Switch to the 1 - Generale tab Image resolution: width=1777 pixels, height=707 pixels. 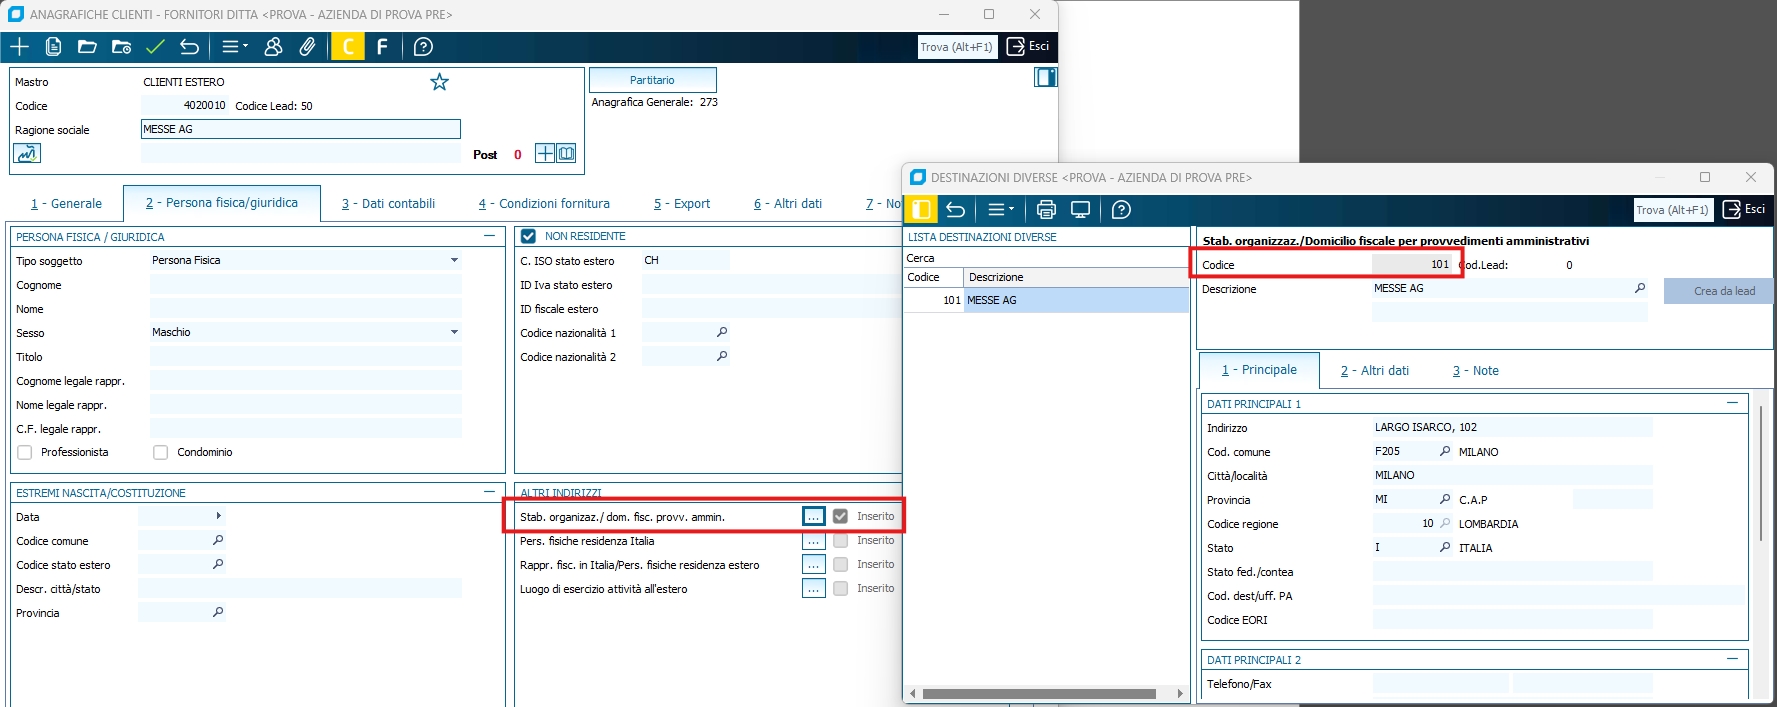pyautogui.click(x=66, y=203)
